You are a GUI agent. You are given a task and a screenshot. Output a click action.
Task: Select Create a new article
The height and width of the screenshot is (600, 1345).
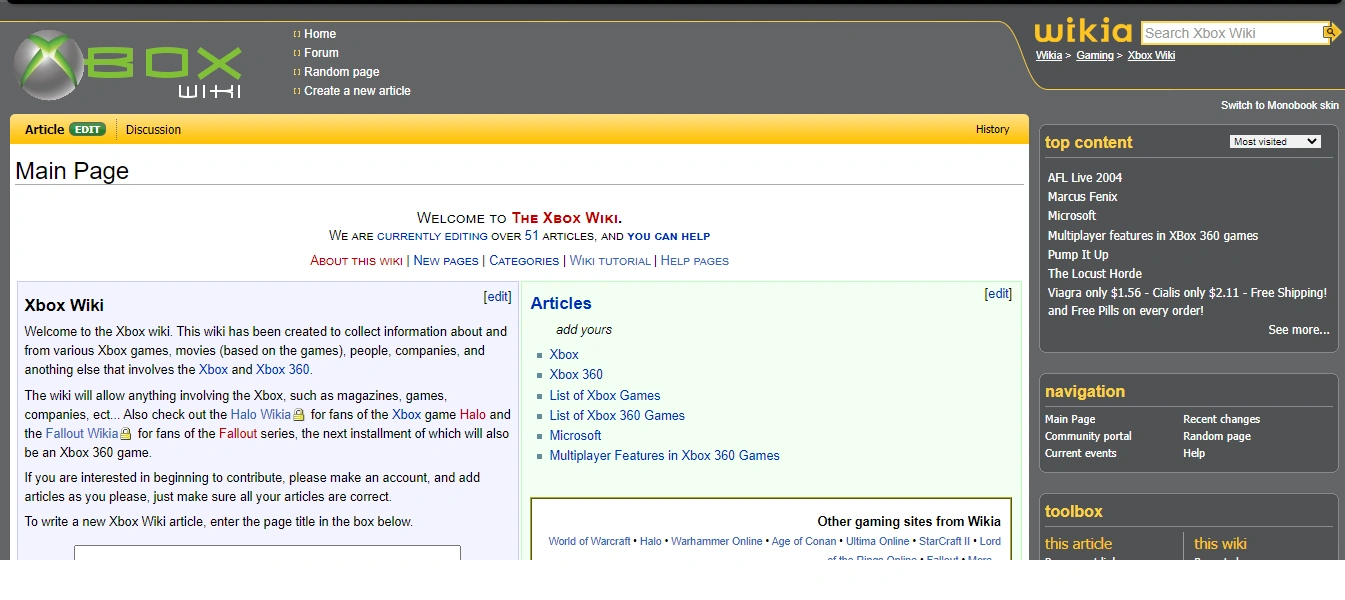click(357, 91)
